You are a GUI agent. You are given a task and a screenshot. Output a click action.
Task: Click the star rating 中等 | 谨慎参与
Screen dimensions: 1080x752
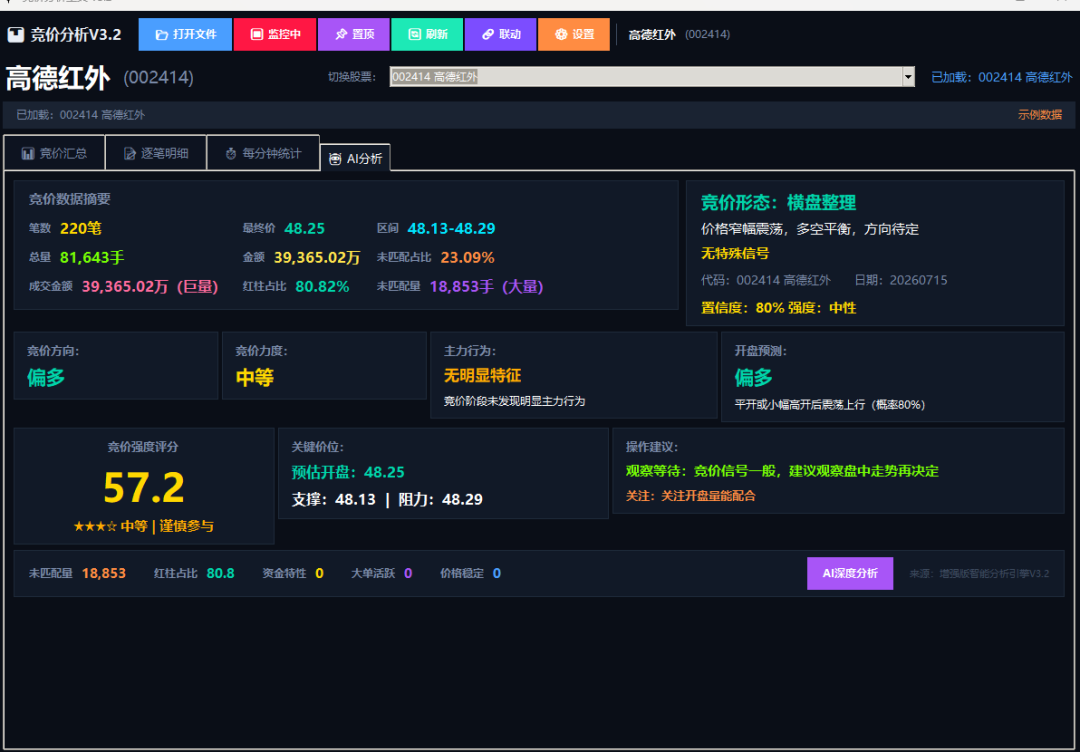pos(143,526)
